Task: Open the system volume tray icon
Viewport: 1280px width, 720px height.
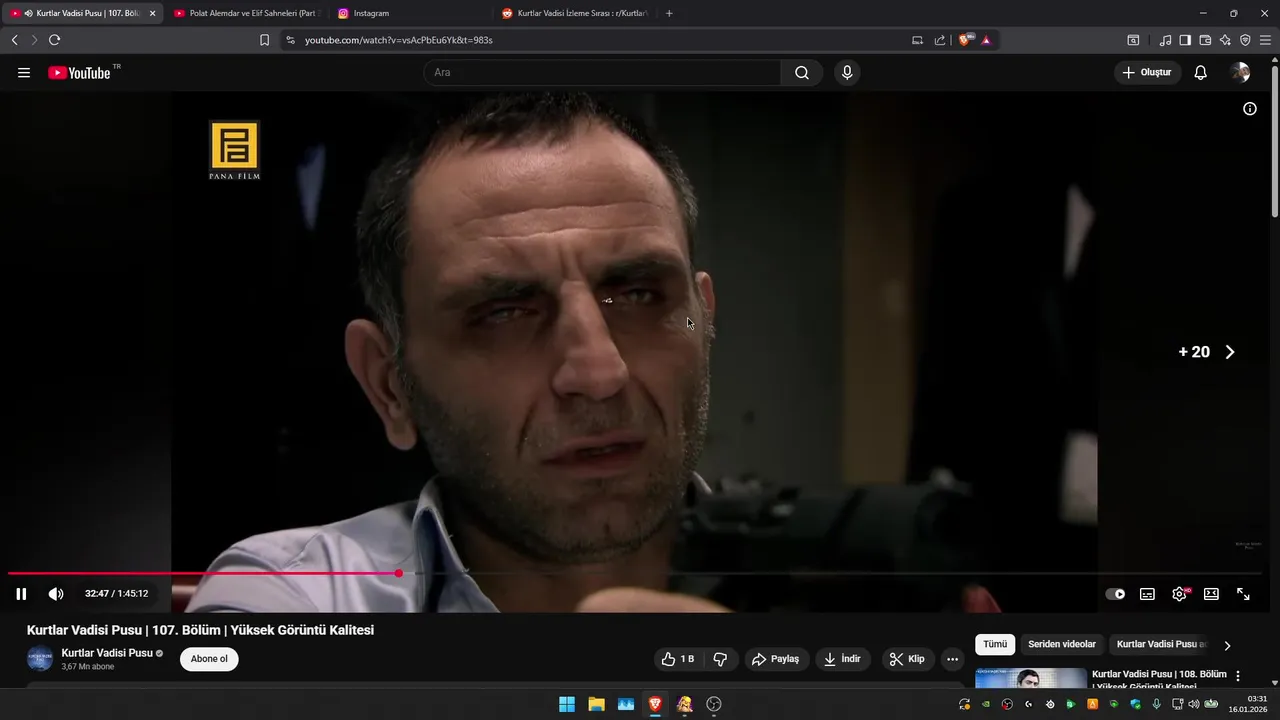Action: tap(1193, 704)
